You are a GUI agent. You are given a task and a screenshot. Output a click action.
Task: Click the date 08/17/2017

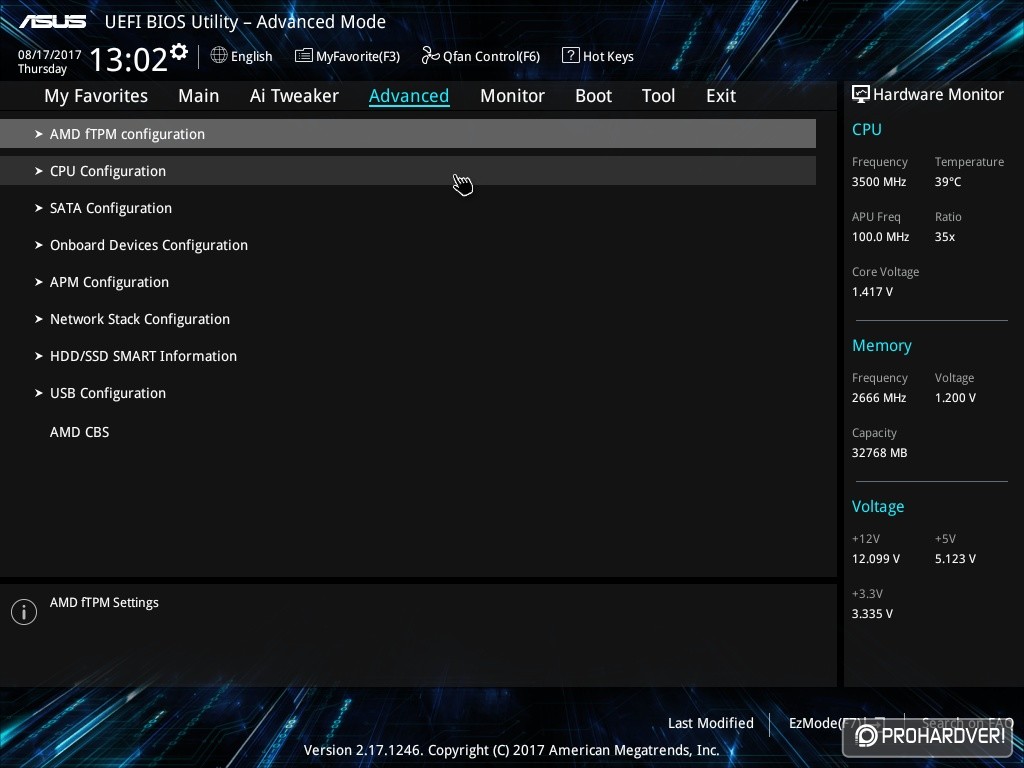pyautogui.click(x=50, y=55)
